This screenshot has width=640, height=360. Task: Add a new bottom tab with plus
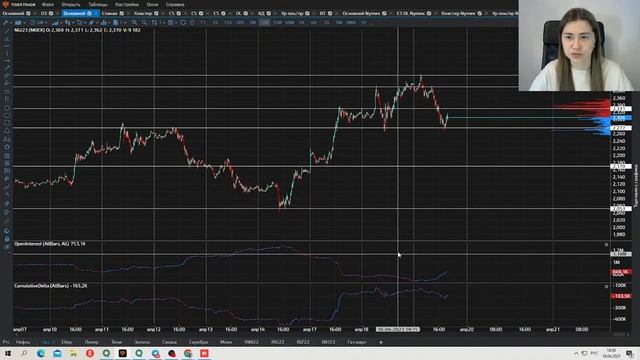pyautogui.click(x=381, y=342)
